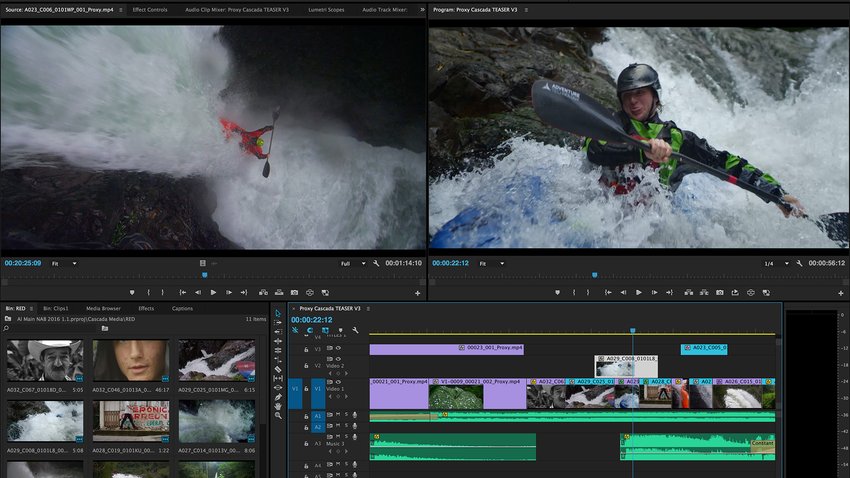850x478 pixels.
Task: Click Extract button in Program monitor
Action: click(x=704, y=293)
